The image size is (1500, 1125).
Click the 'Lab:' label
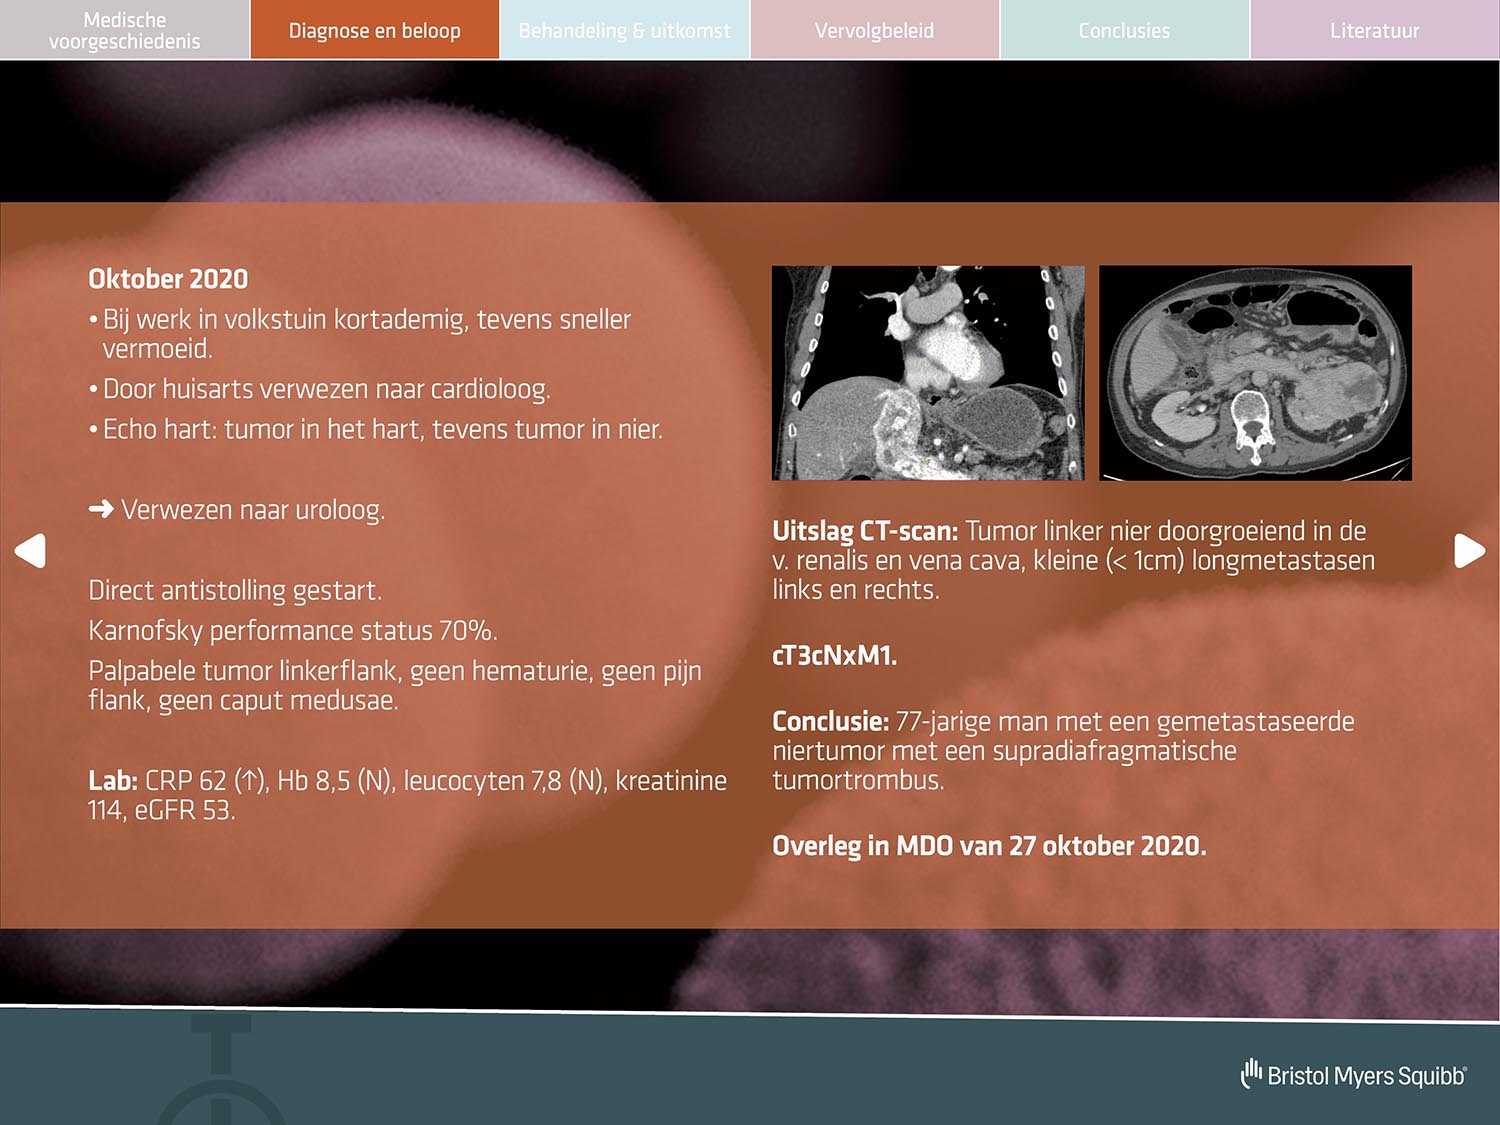113,780
